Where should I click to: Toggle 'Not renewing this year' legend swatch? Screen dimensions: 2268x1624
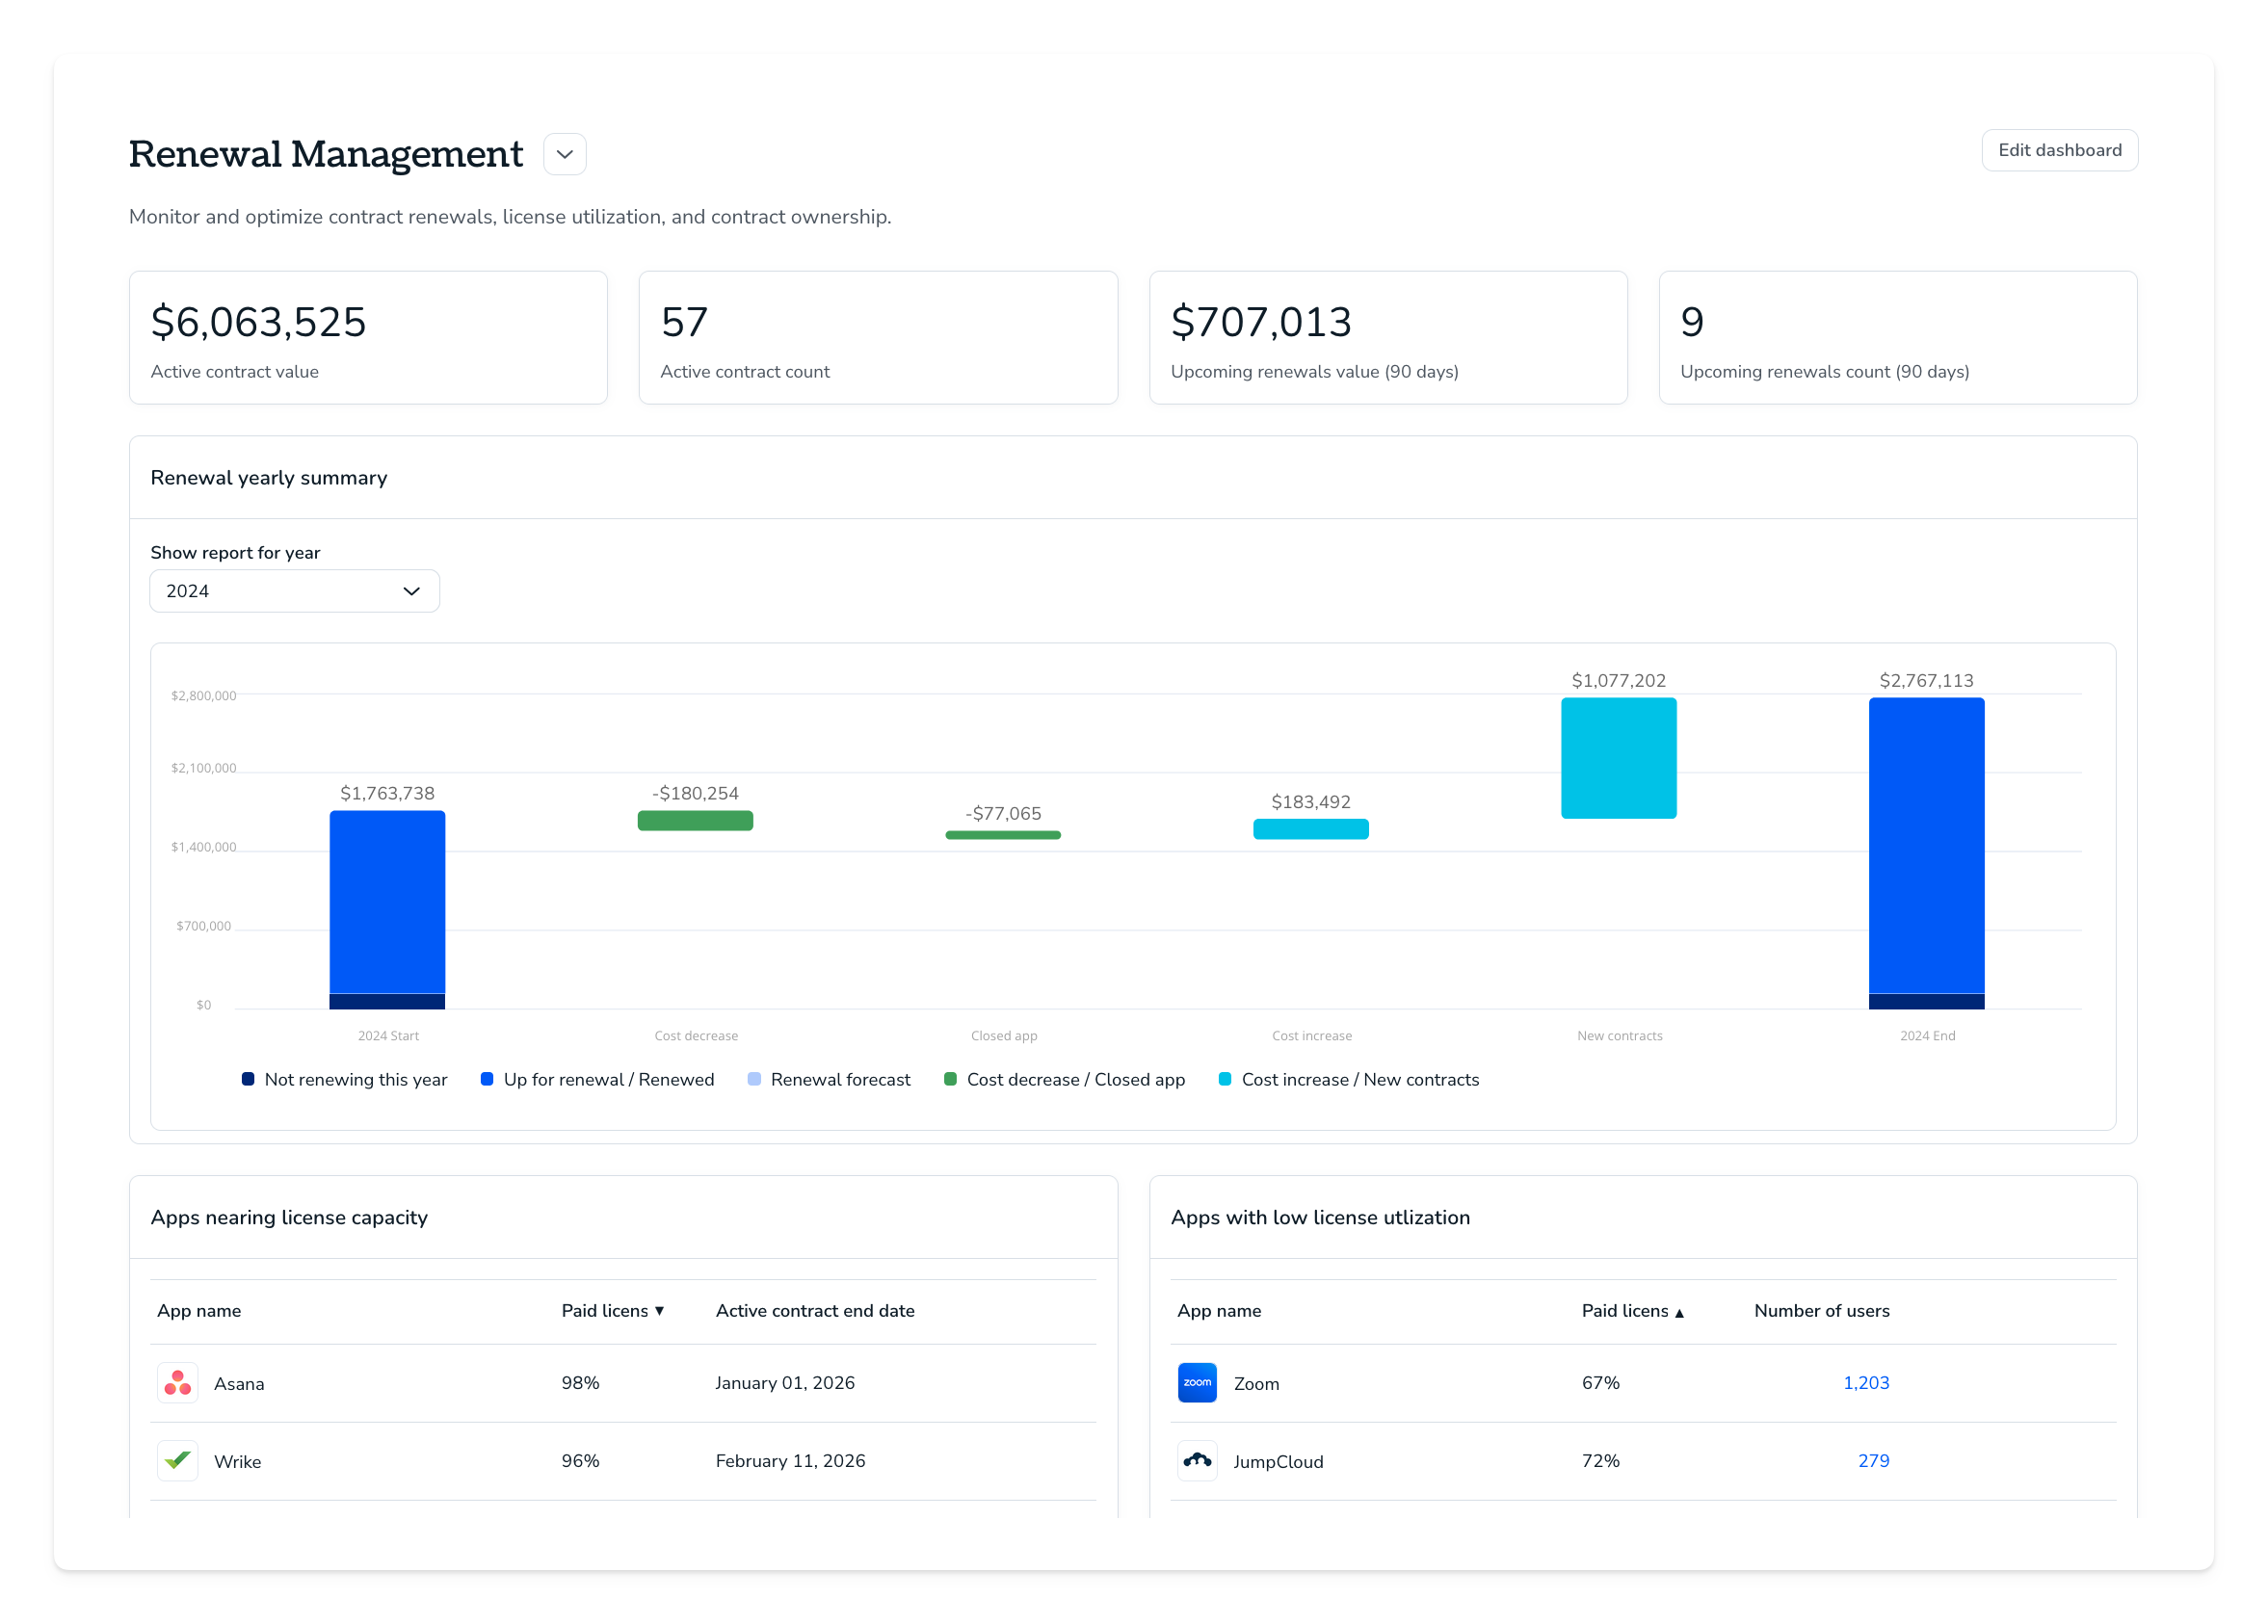point(248,1079)
